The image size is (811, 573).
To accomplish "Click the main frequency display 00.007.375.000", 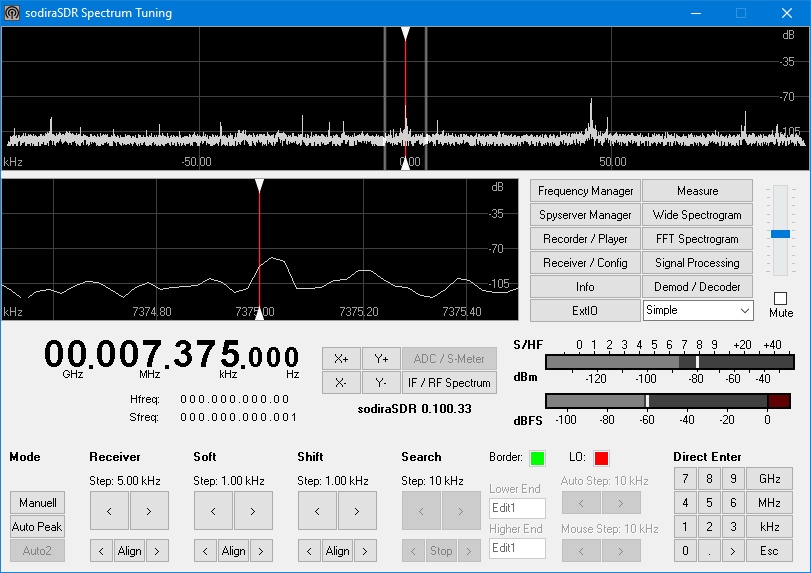I will tap(171, 355).
